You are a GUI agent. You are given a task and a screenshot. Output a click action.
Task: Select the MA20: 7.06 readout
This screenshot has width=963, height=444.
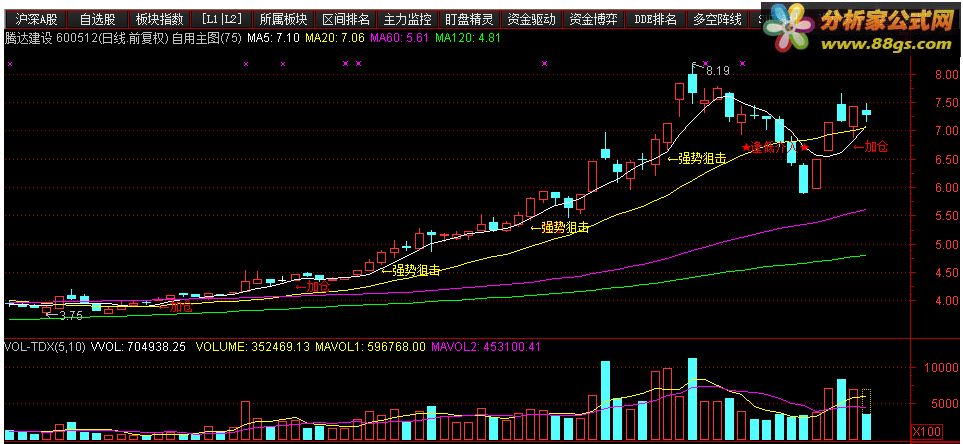point(335,38)
